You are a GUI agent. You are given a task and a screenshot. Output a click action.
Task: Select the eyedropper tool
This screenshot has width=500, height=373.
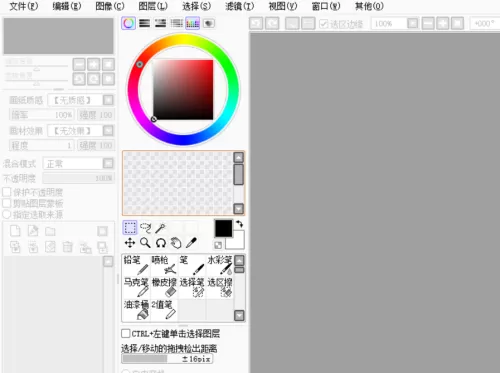191,243
